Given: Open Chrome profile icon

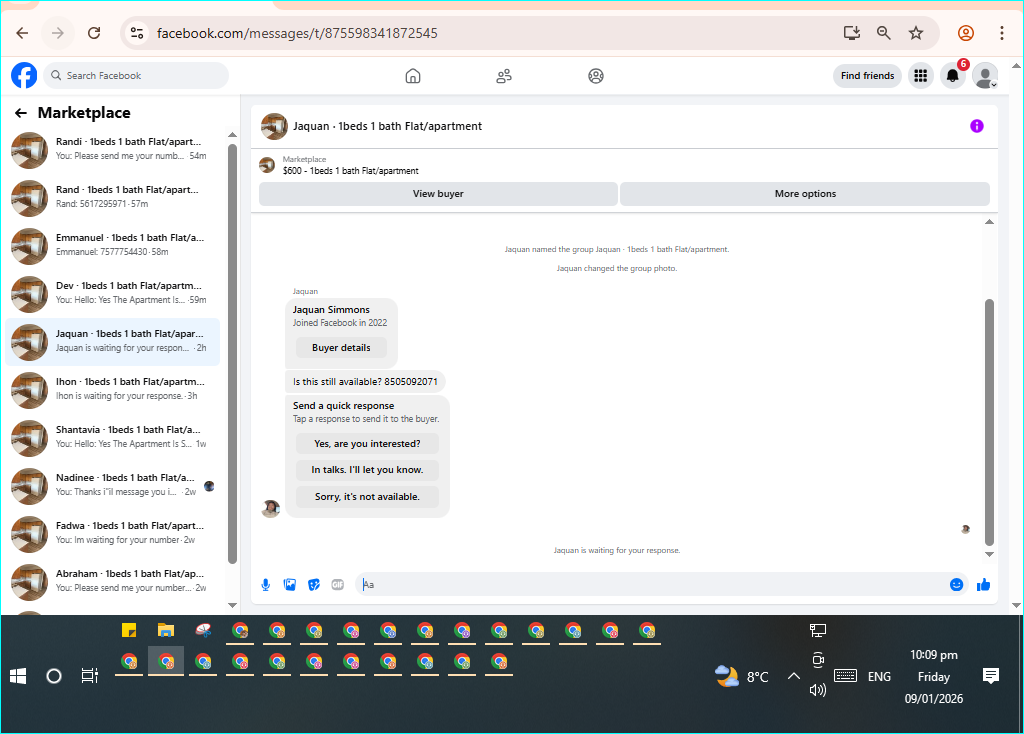Looking at the screenshot, I should pos(966,33).
